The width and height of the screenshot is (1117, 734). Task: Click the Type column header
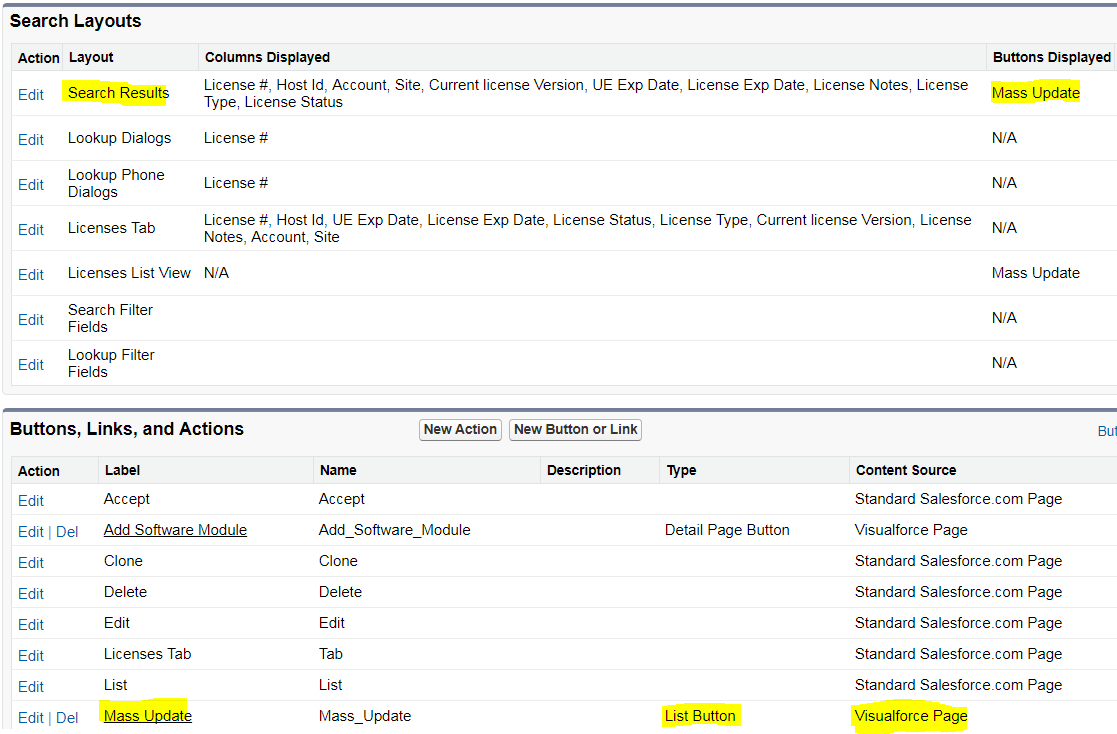pyautogui.click(x=681, y=470)
